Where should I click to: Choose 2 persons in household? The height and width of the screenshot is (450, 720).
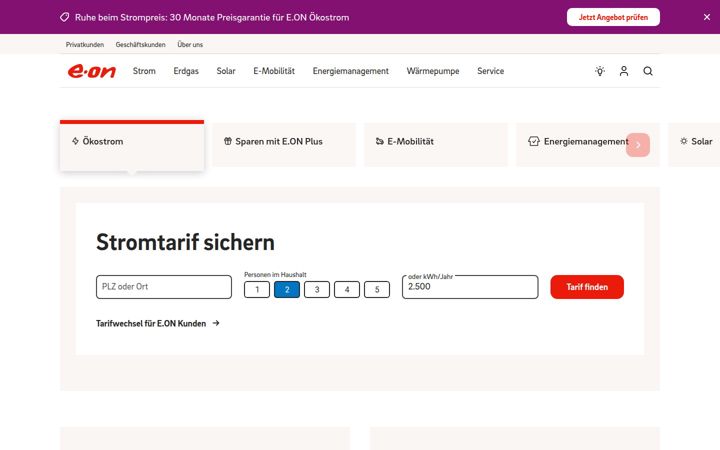287,290
